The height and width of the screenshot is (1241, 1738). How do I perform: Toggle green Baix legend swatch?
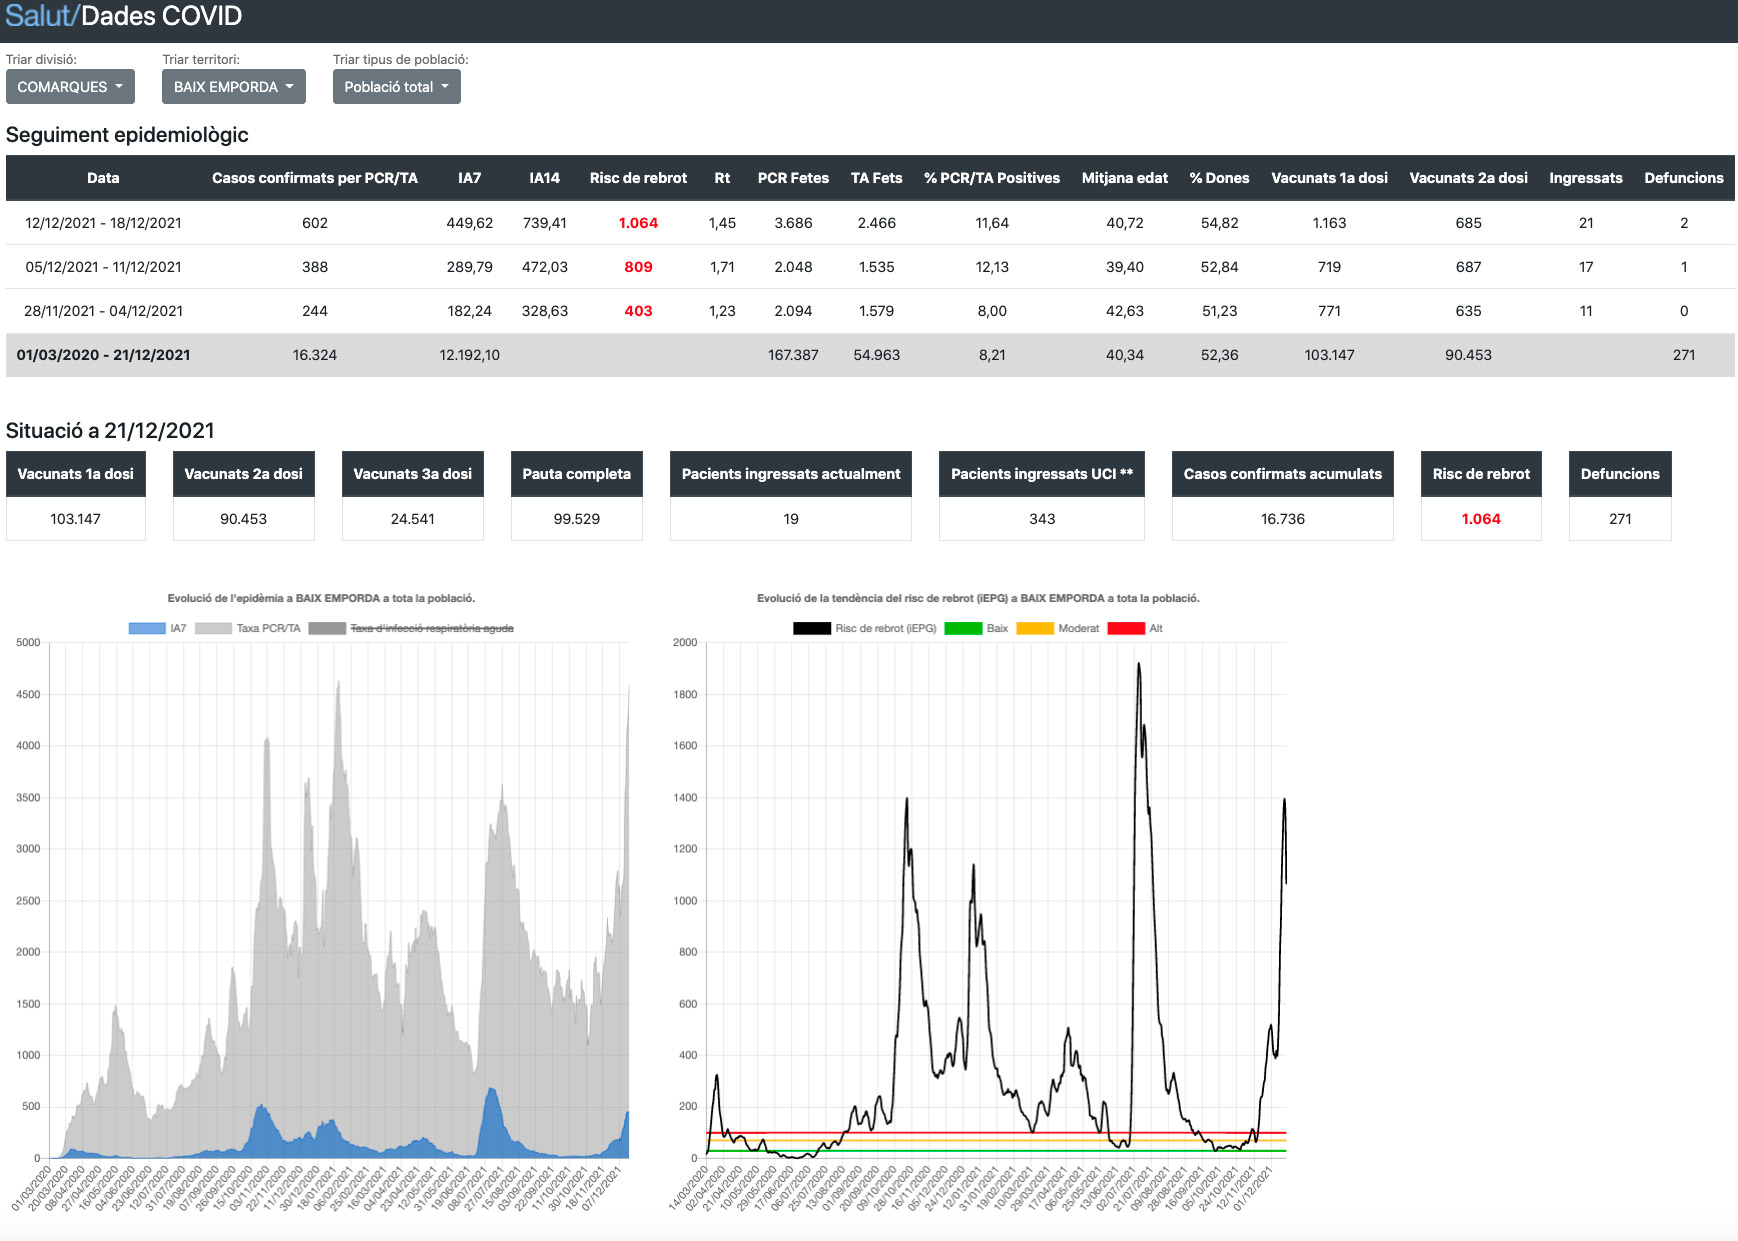pyautogui.click(x=963, y=628)
